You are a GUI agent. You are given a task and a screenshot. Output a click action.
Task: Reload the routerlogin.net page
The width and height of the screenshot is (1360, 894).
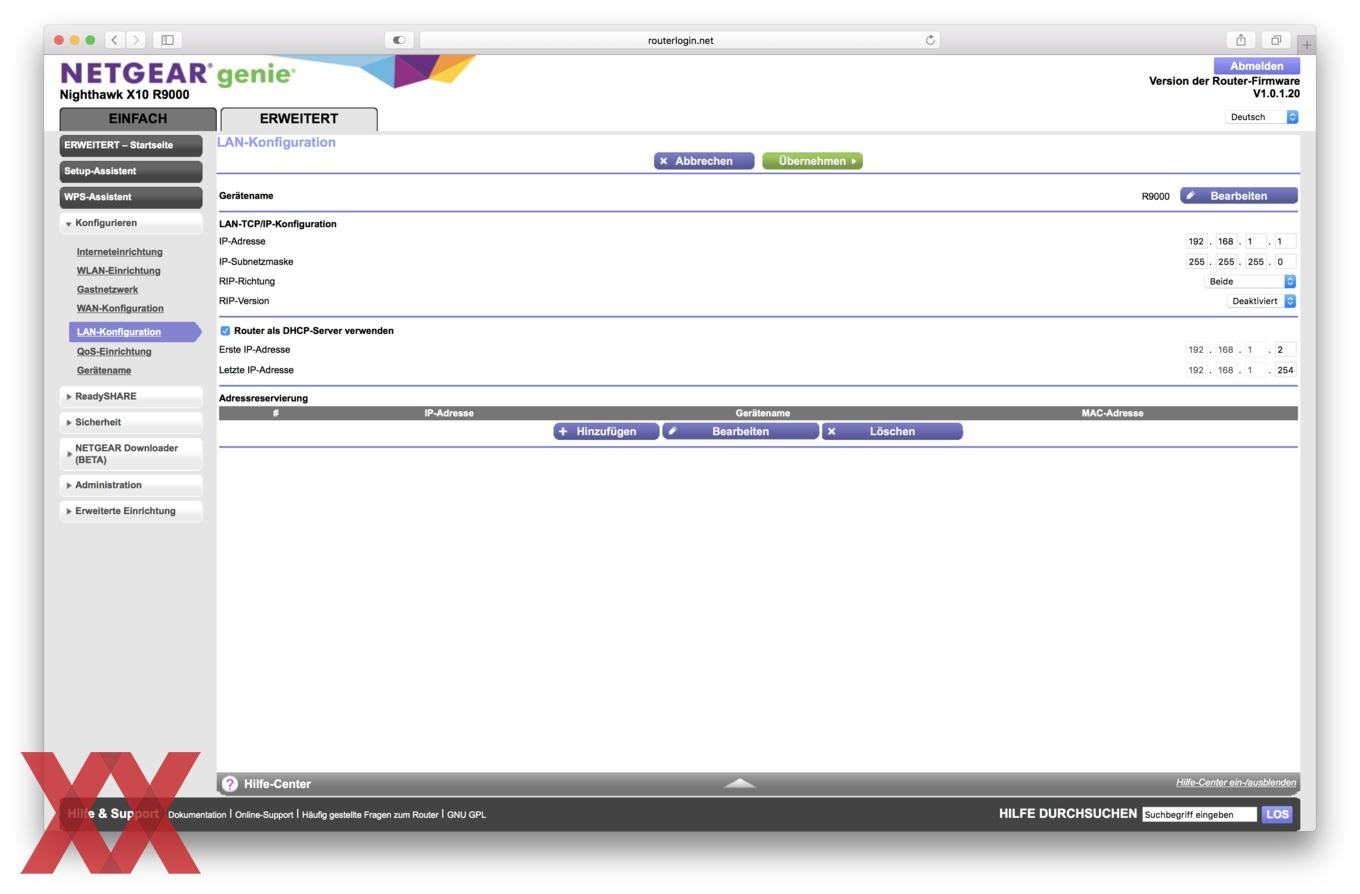(930, 40)
